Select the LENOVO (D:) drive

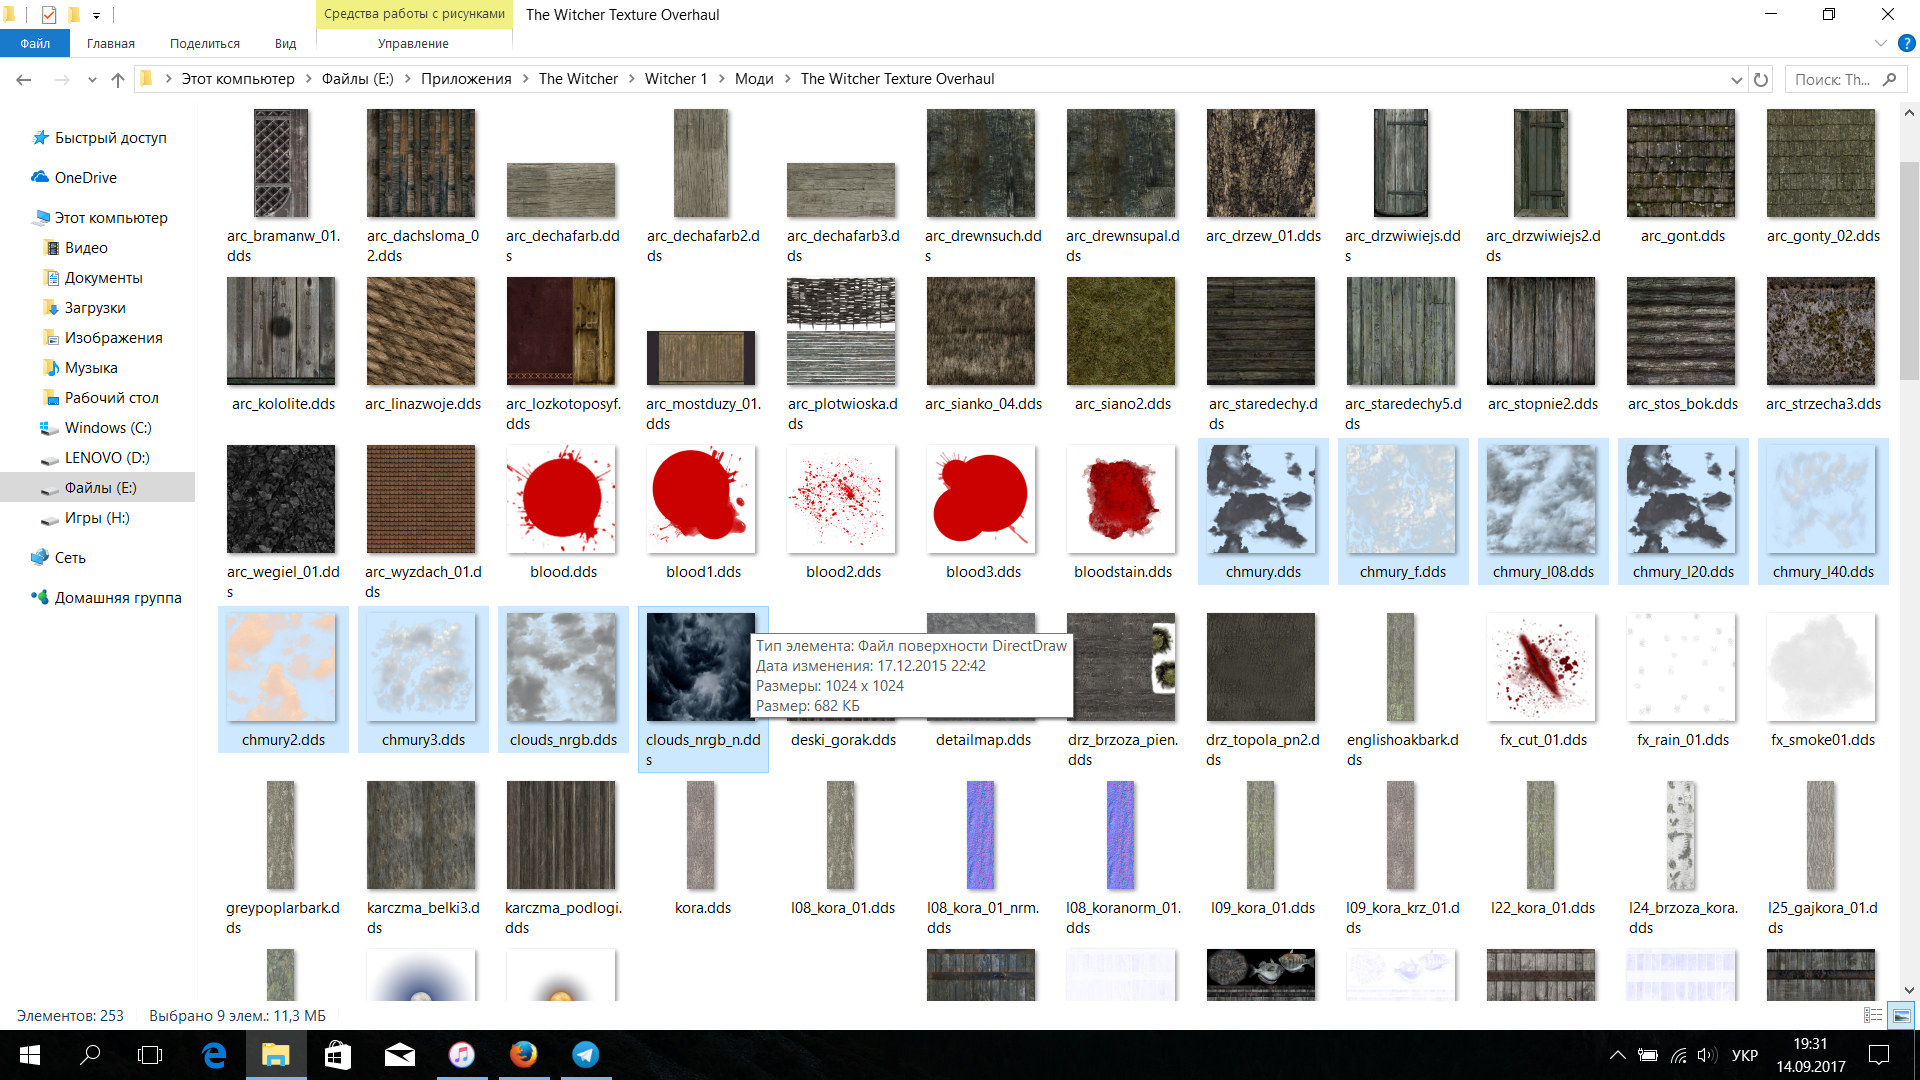click(106, 458)
